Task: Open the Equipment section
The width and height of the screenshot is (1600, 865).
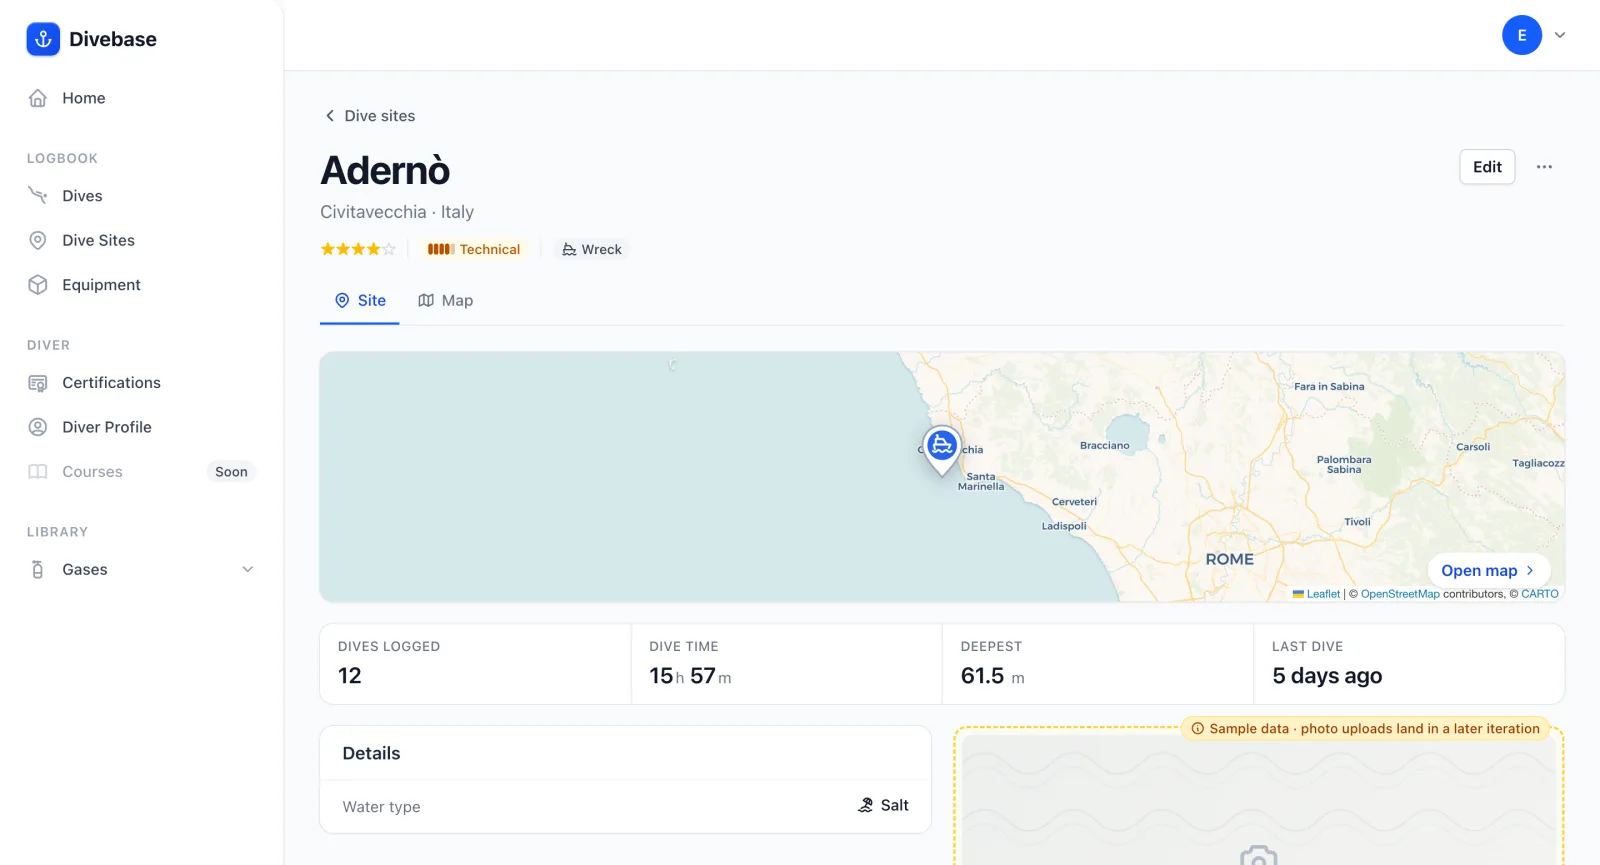Action: tap(141, 285)
